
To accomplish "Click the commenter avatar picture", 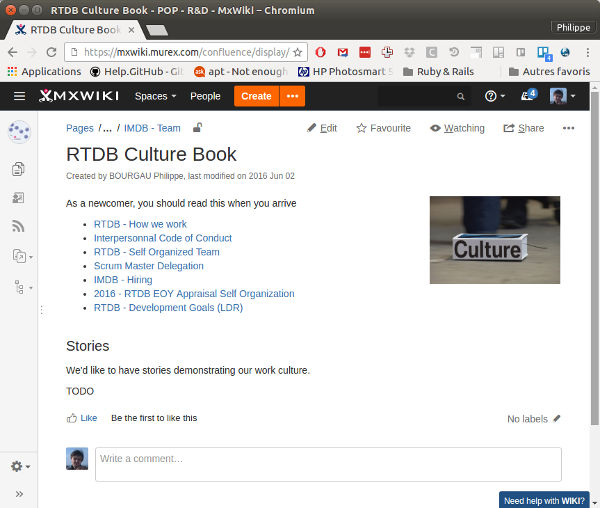I will tap(77, 459).
